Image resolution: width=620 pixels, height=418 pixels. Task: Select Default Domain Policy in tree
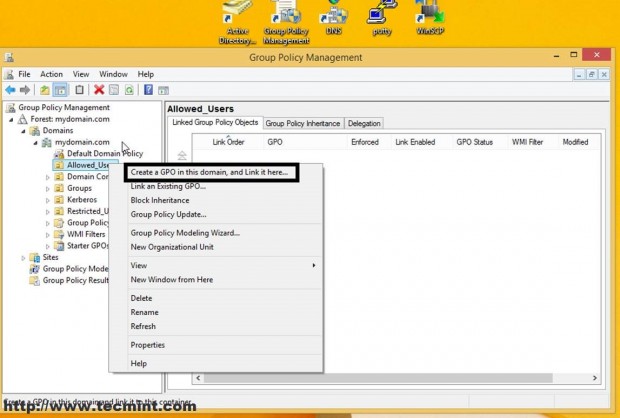(x=105, y=153)
